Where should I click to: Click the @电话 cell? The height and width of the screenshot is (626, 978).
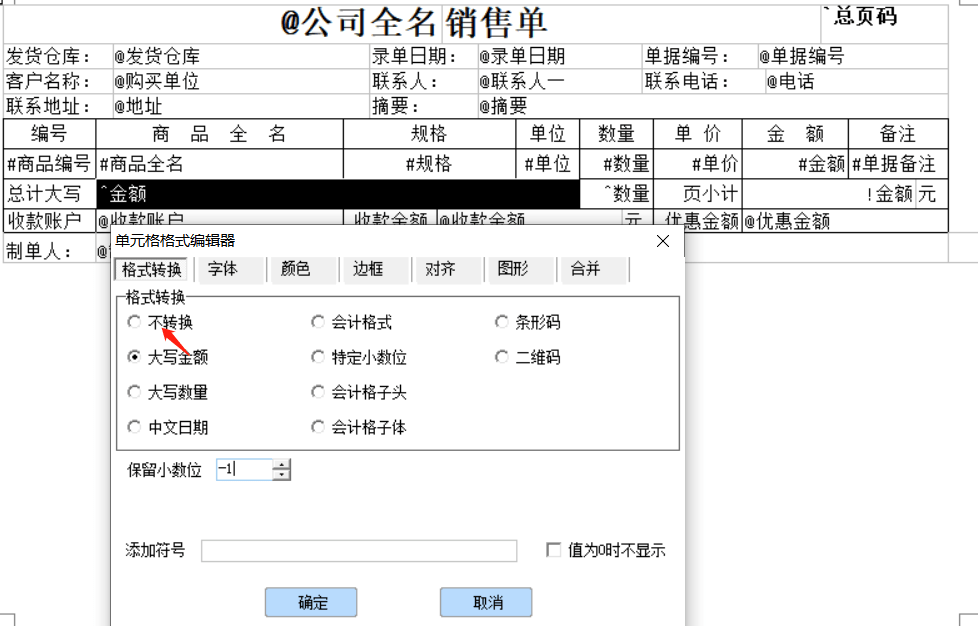(x=856, y=82)
